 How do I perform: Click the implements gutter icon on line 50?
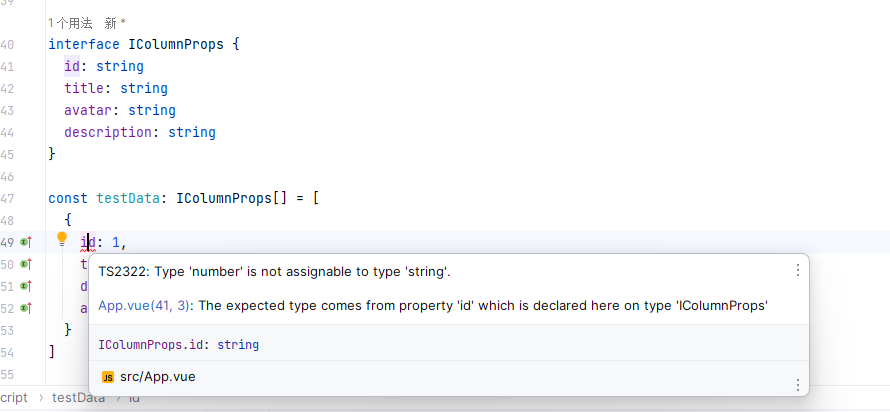point(26,264)
